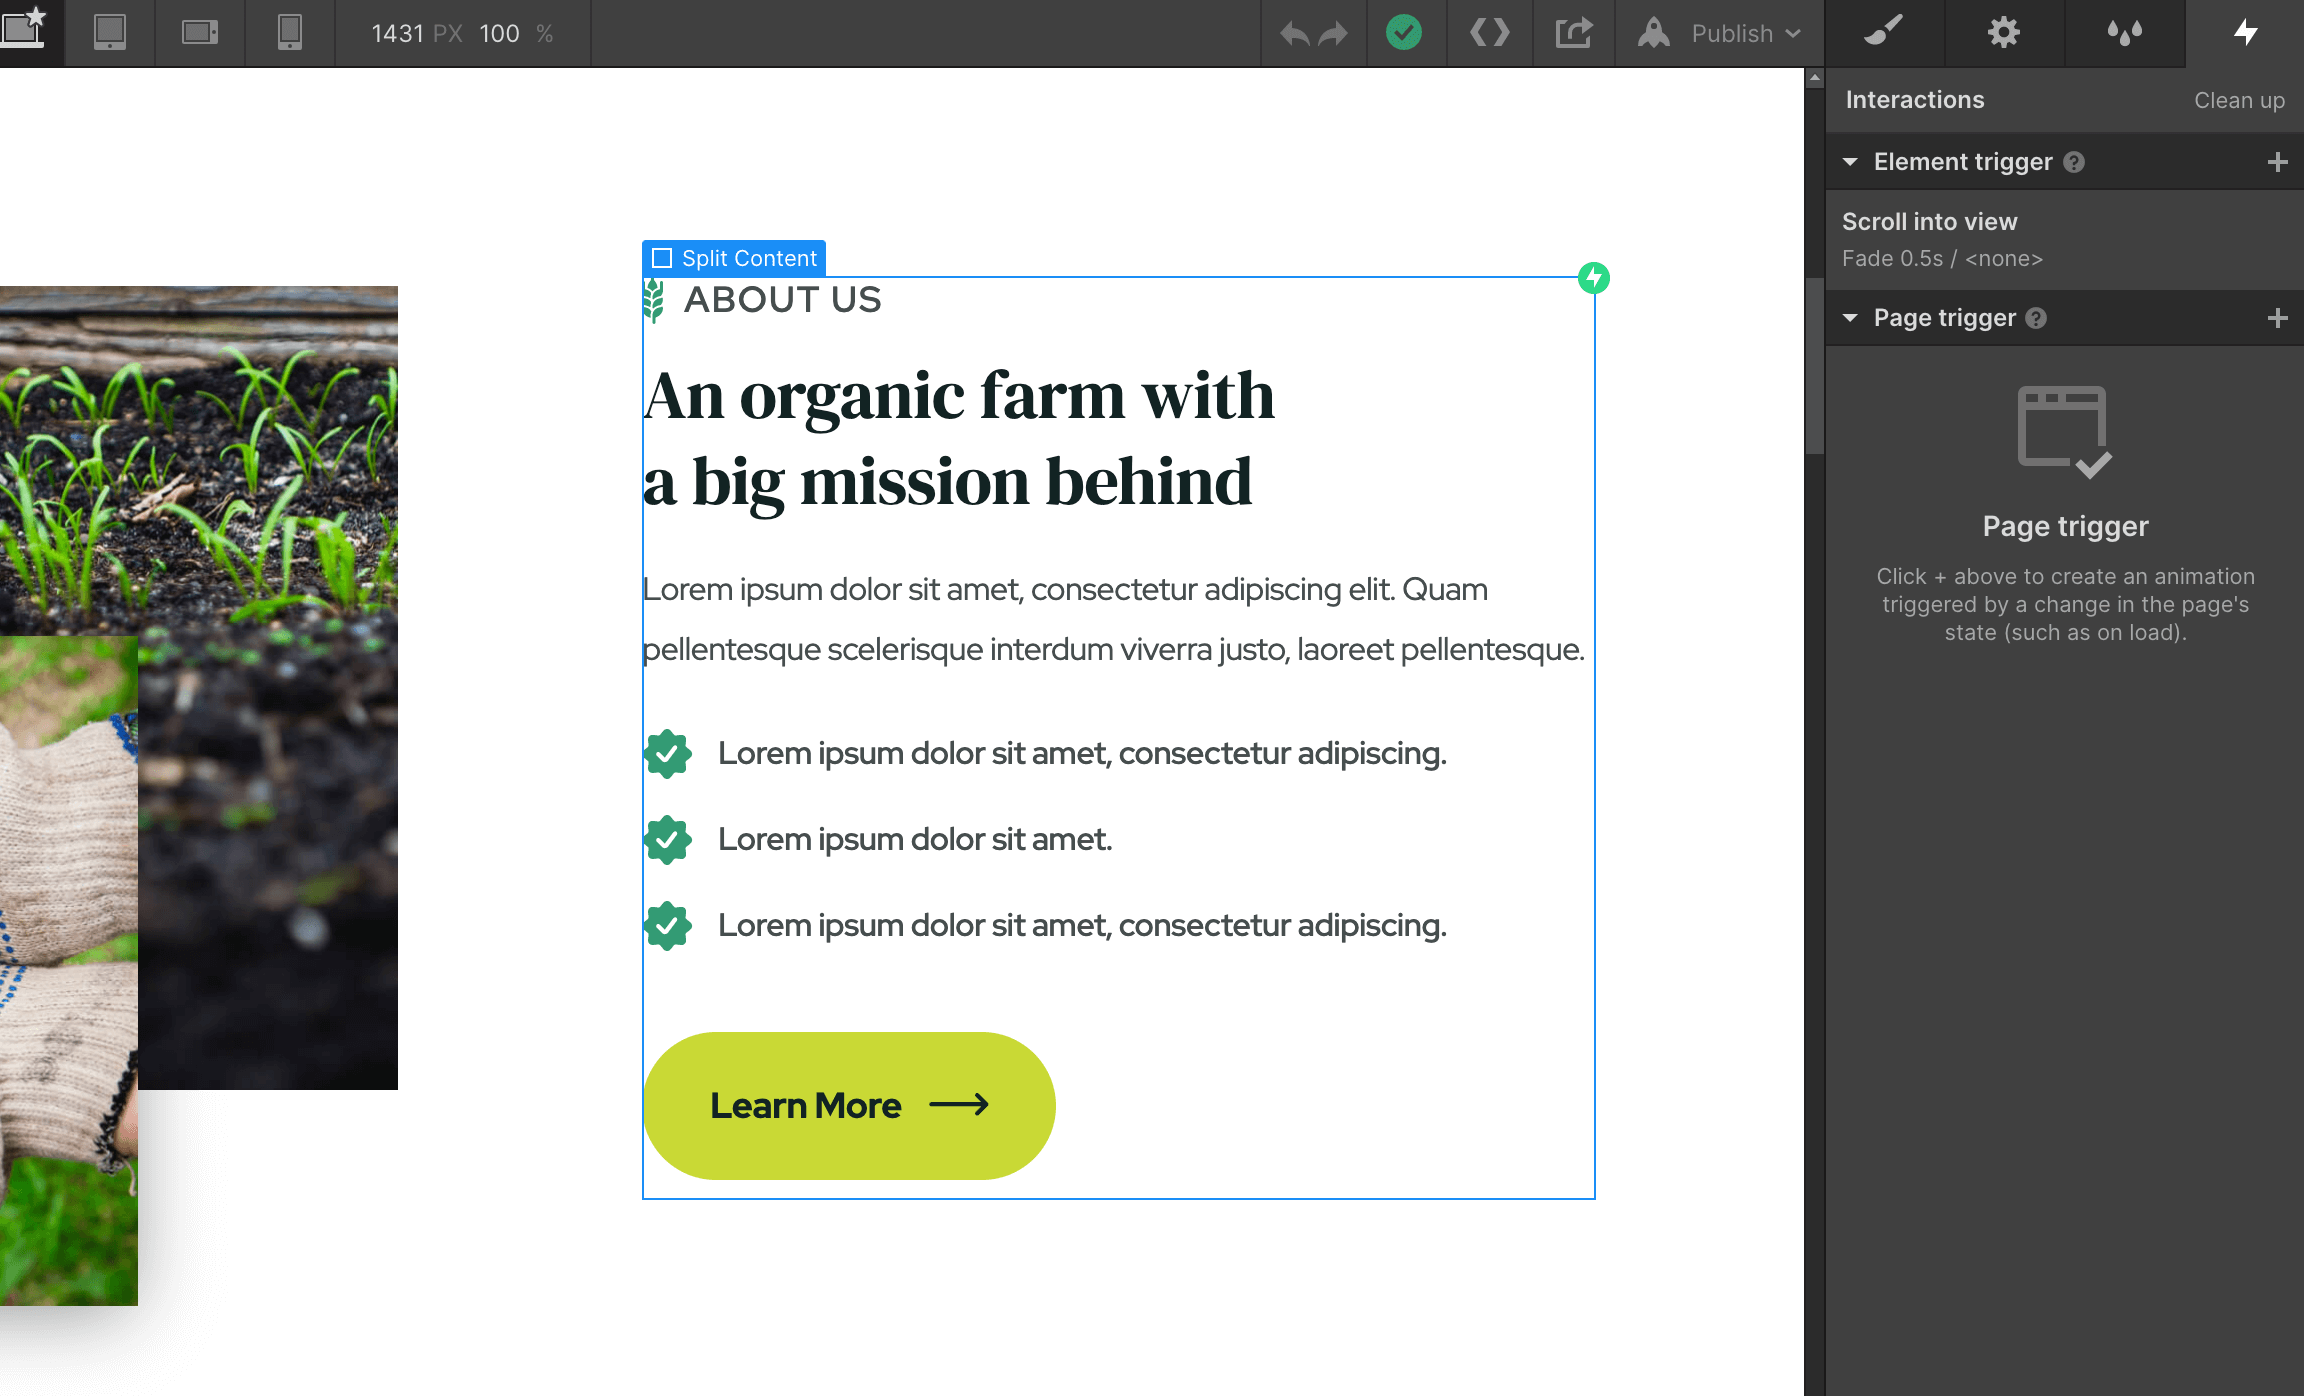Click the canvas vertical scrollbar thumb
This screenshot has width=2304, height=1396.
click(x=1815, y=367)
